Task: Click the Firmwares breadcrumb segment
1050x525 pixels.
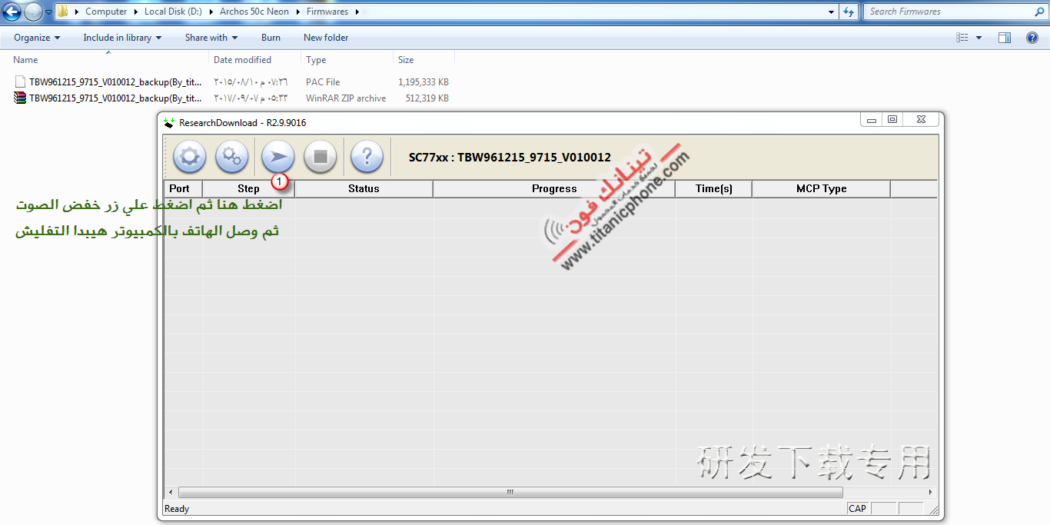Action: [x=325, y=11]
